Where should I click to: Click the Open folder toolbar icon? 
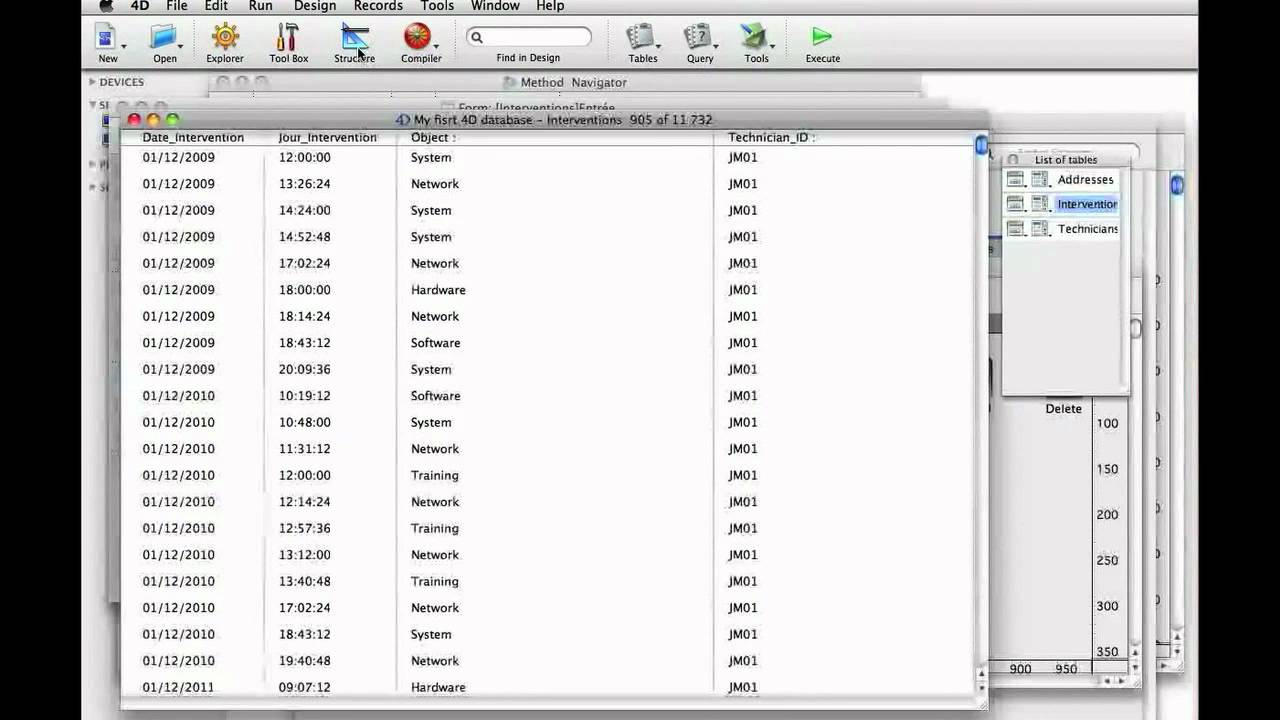tap(163, 37)
